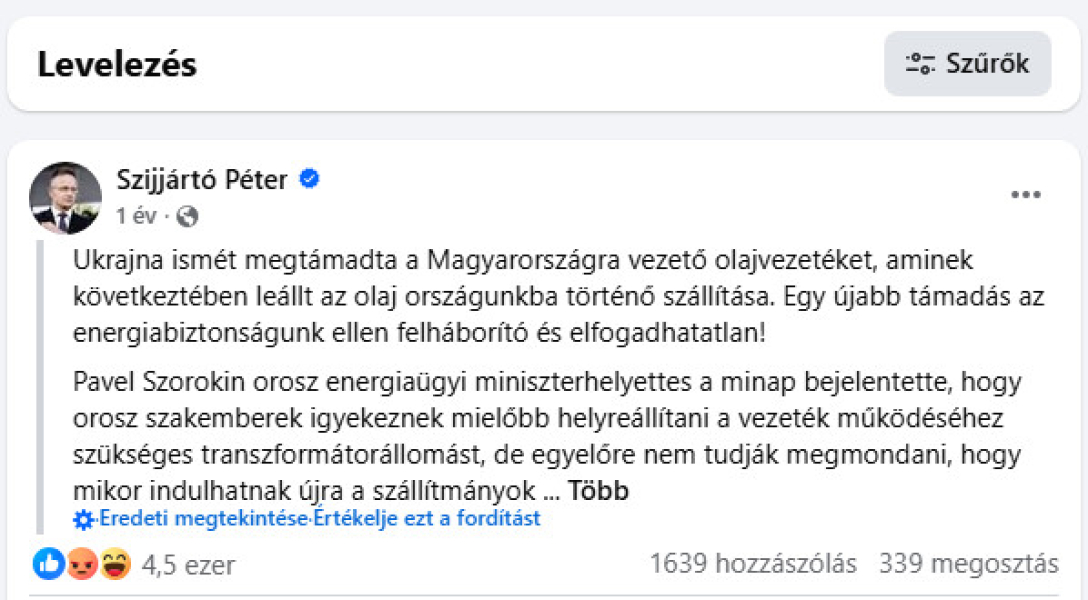The width and height of the screenshot is (1088, 600).
Task: Open Szijjártó Péter's profile picture
Action: 66,198
